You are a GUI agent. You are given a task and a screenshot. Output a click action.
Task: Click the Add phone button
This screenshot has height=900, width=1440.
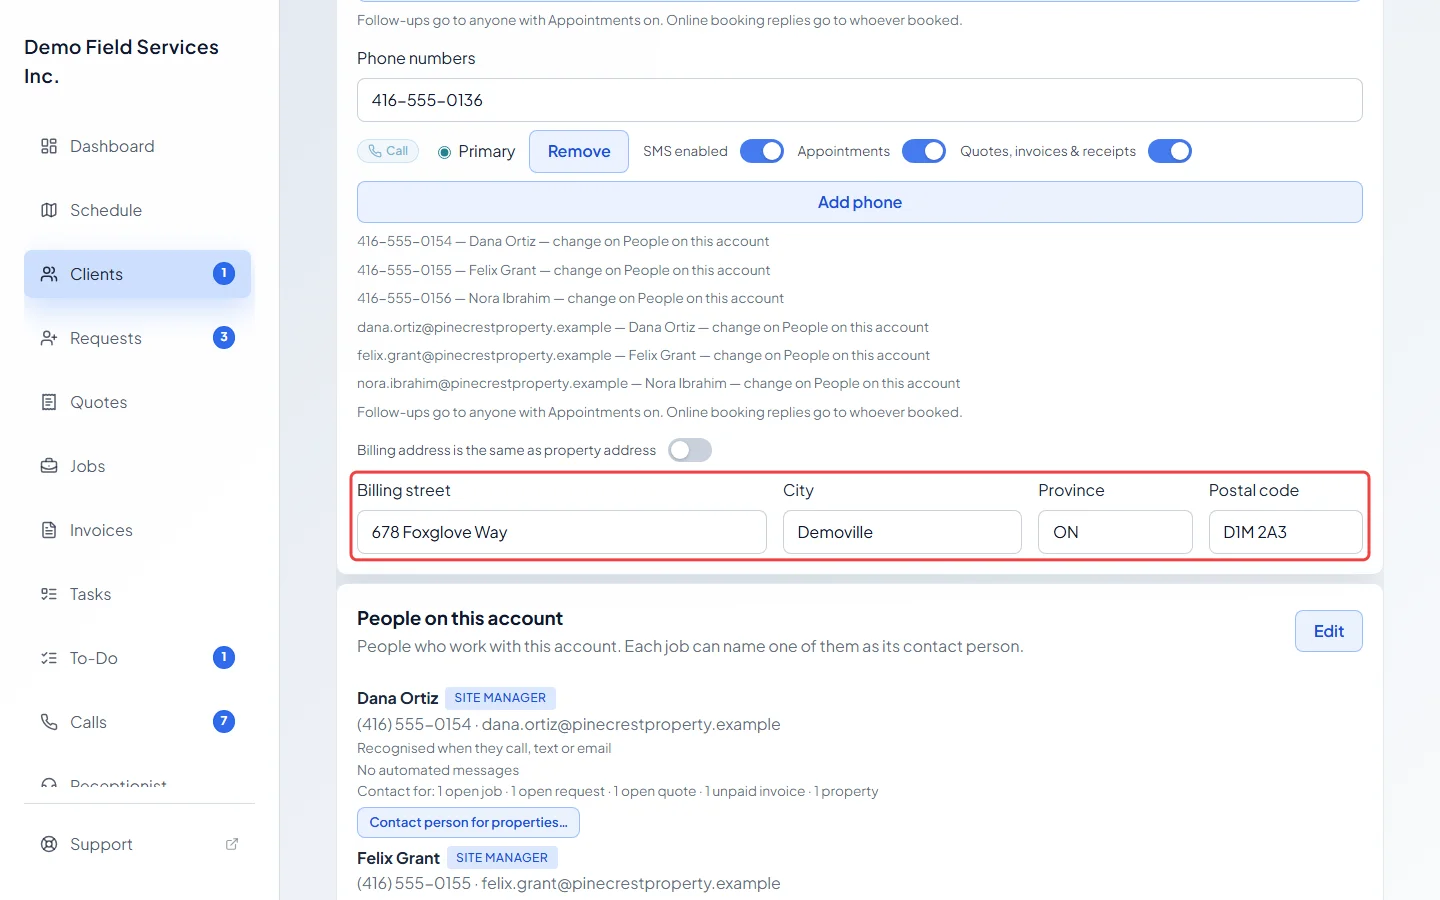click(860, 202)
